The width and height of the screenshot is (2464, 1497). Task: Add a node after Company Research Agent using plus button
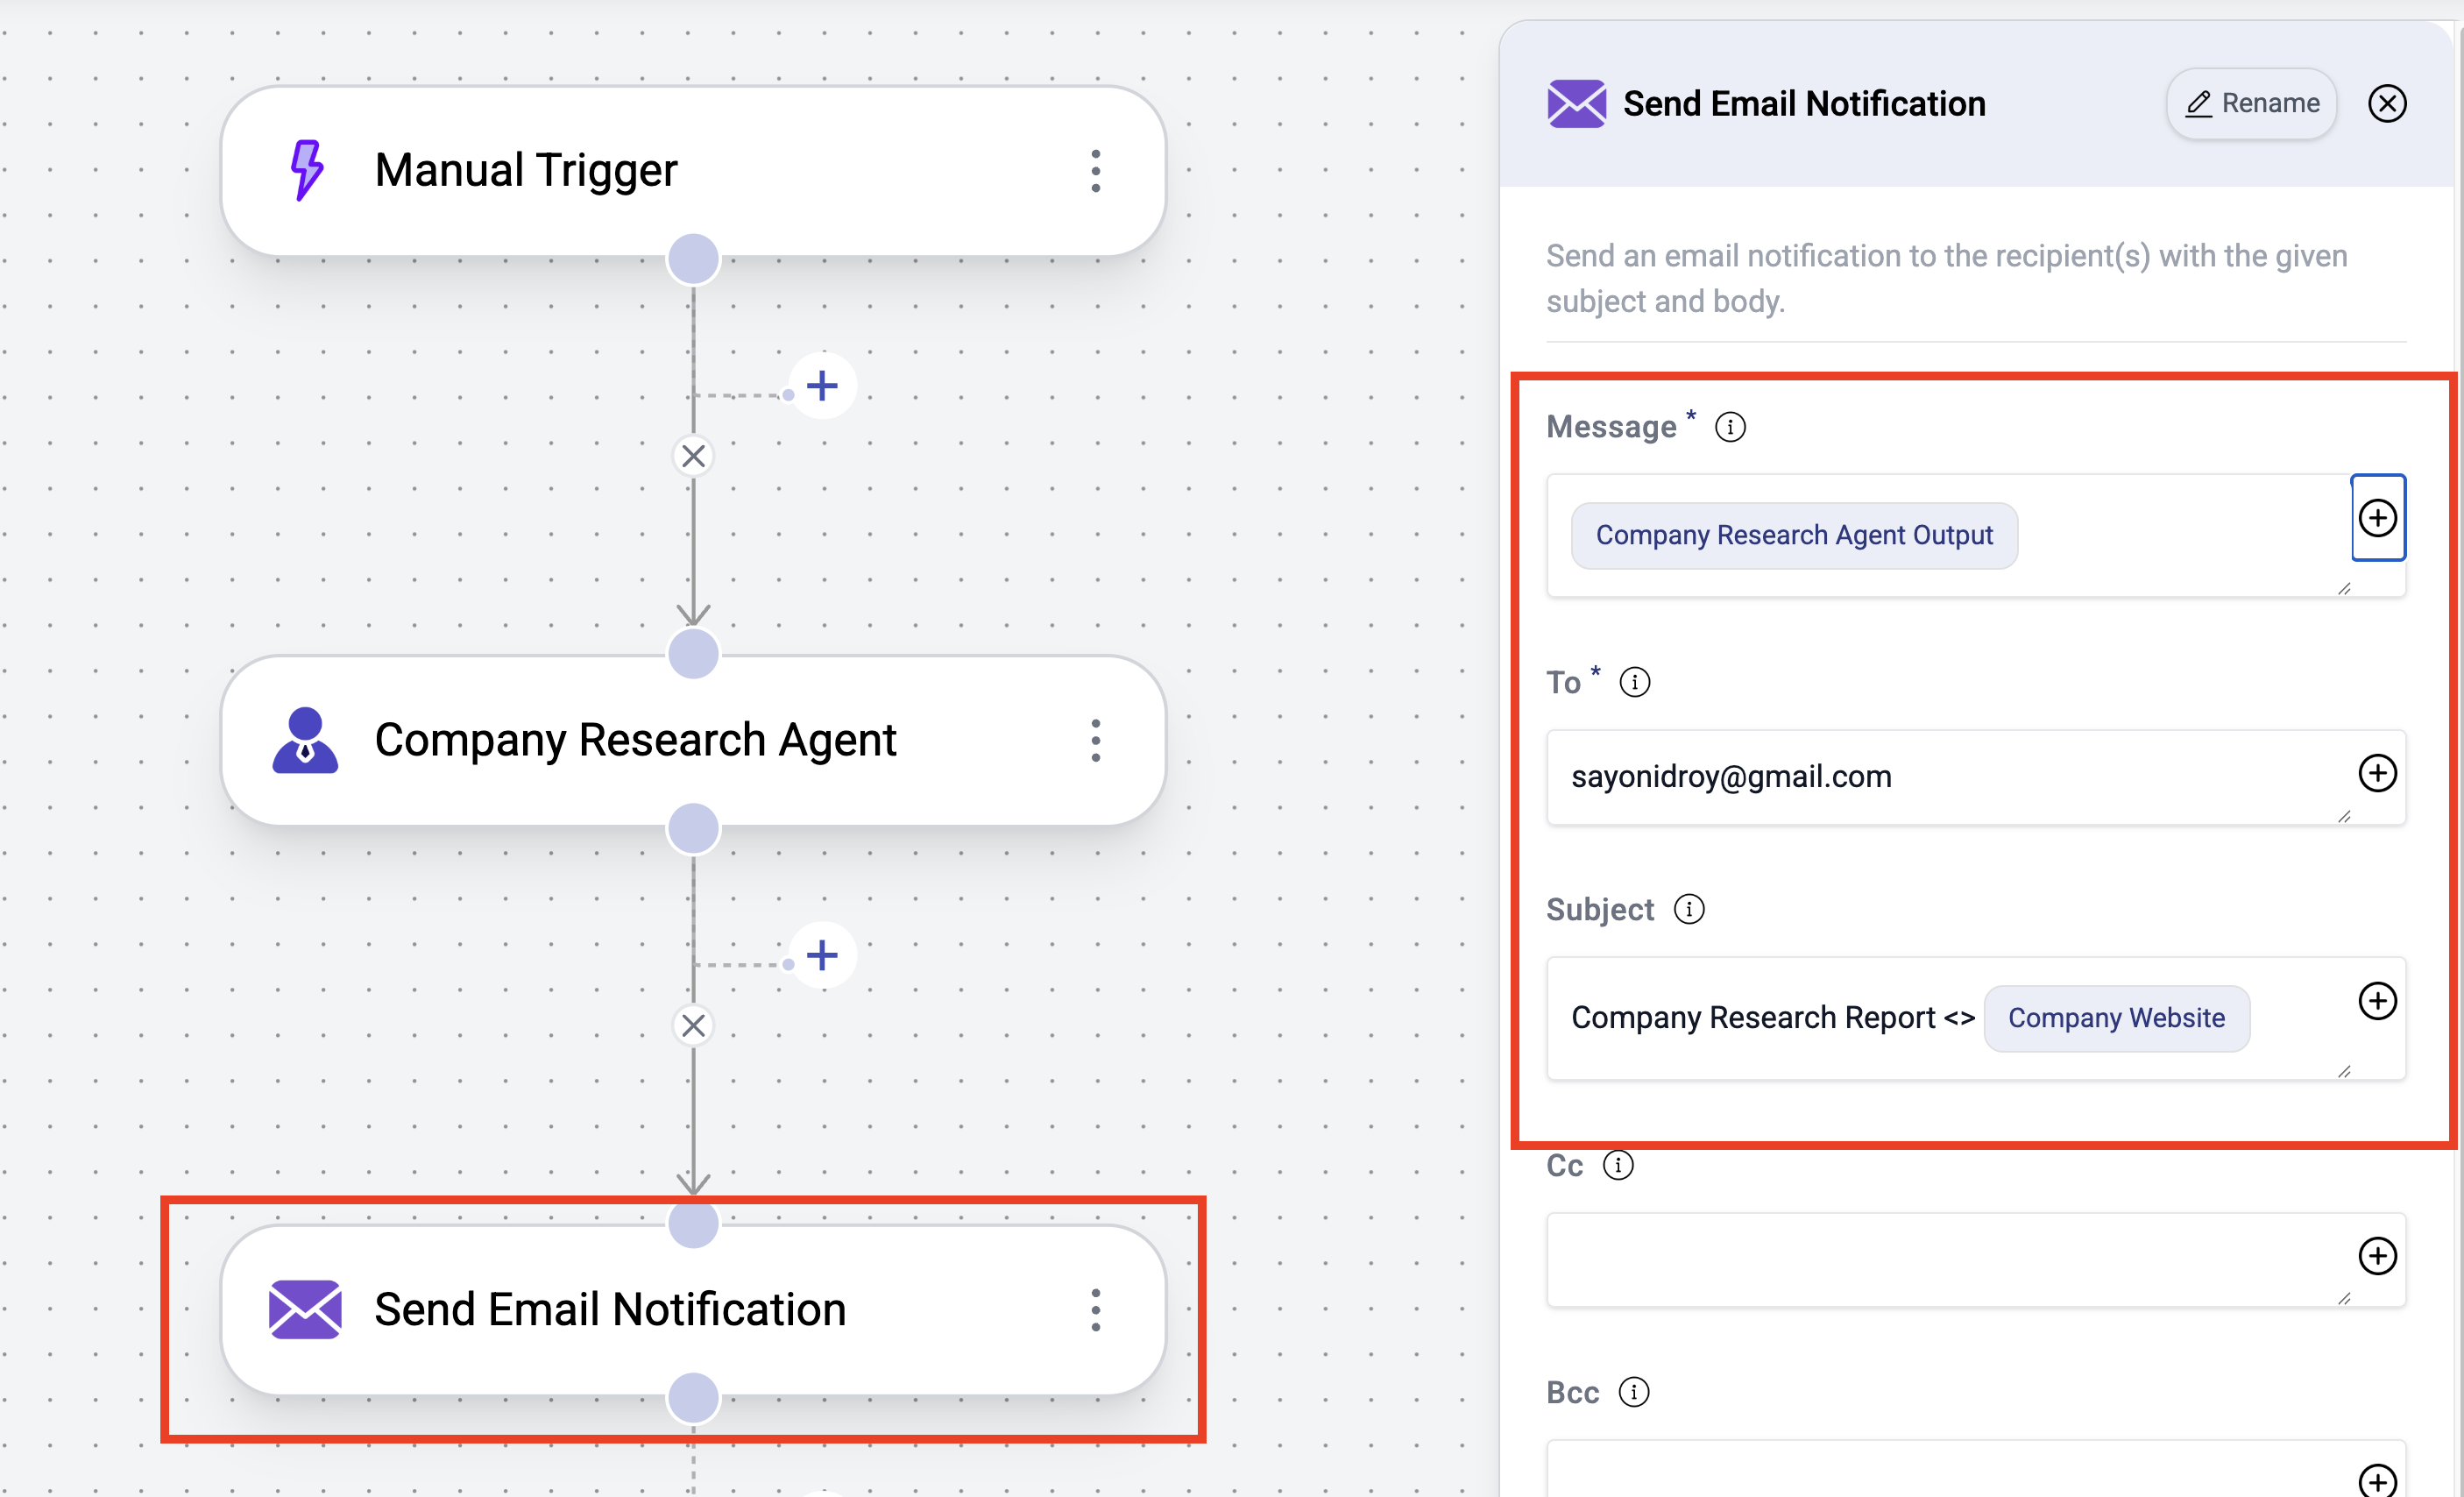[822, 955]
